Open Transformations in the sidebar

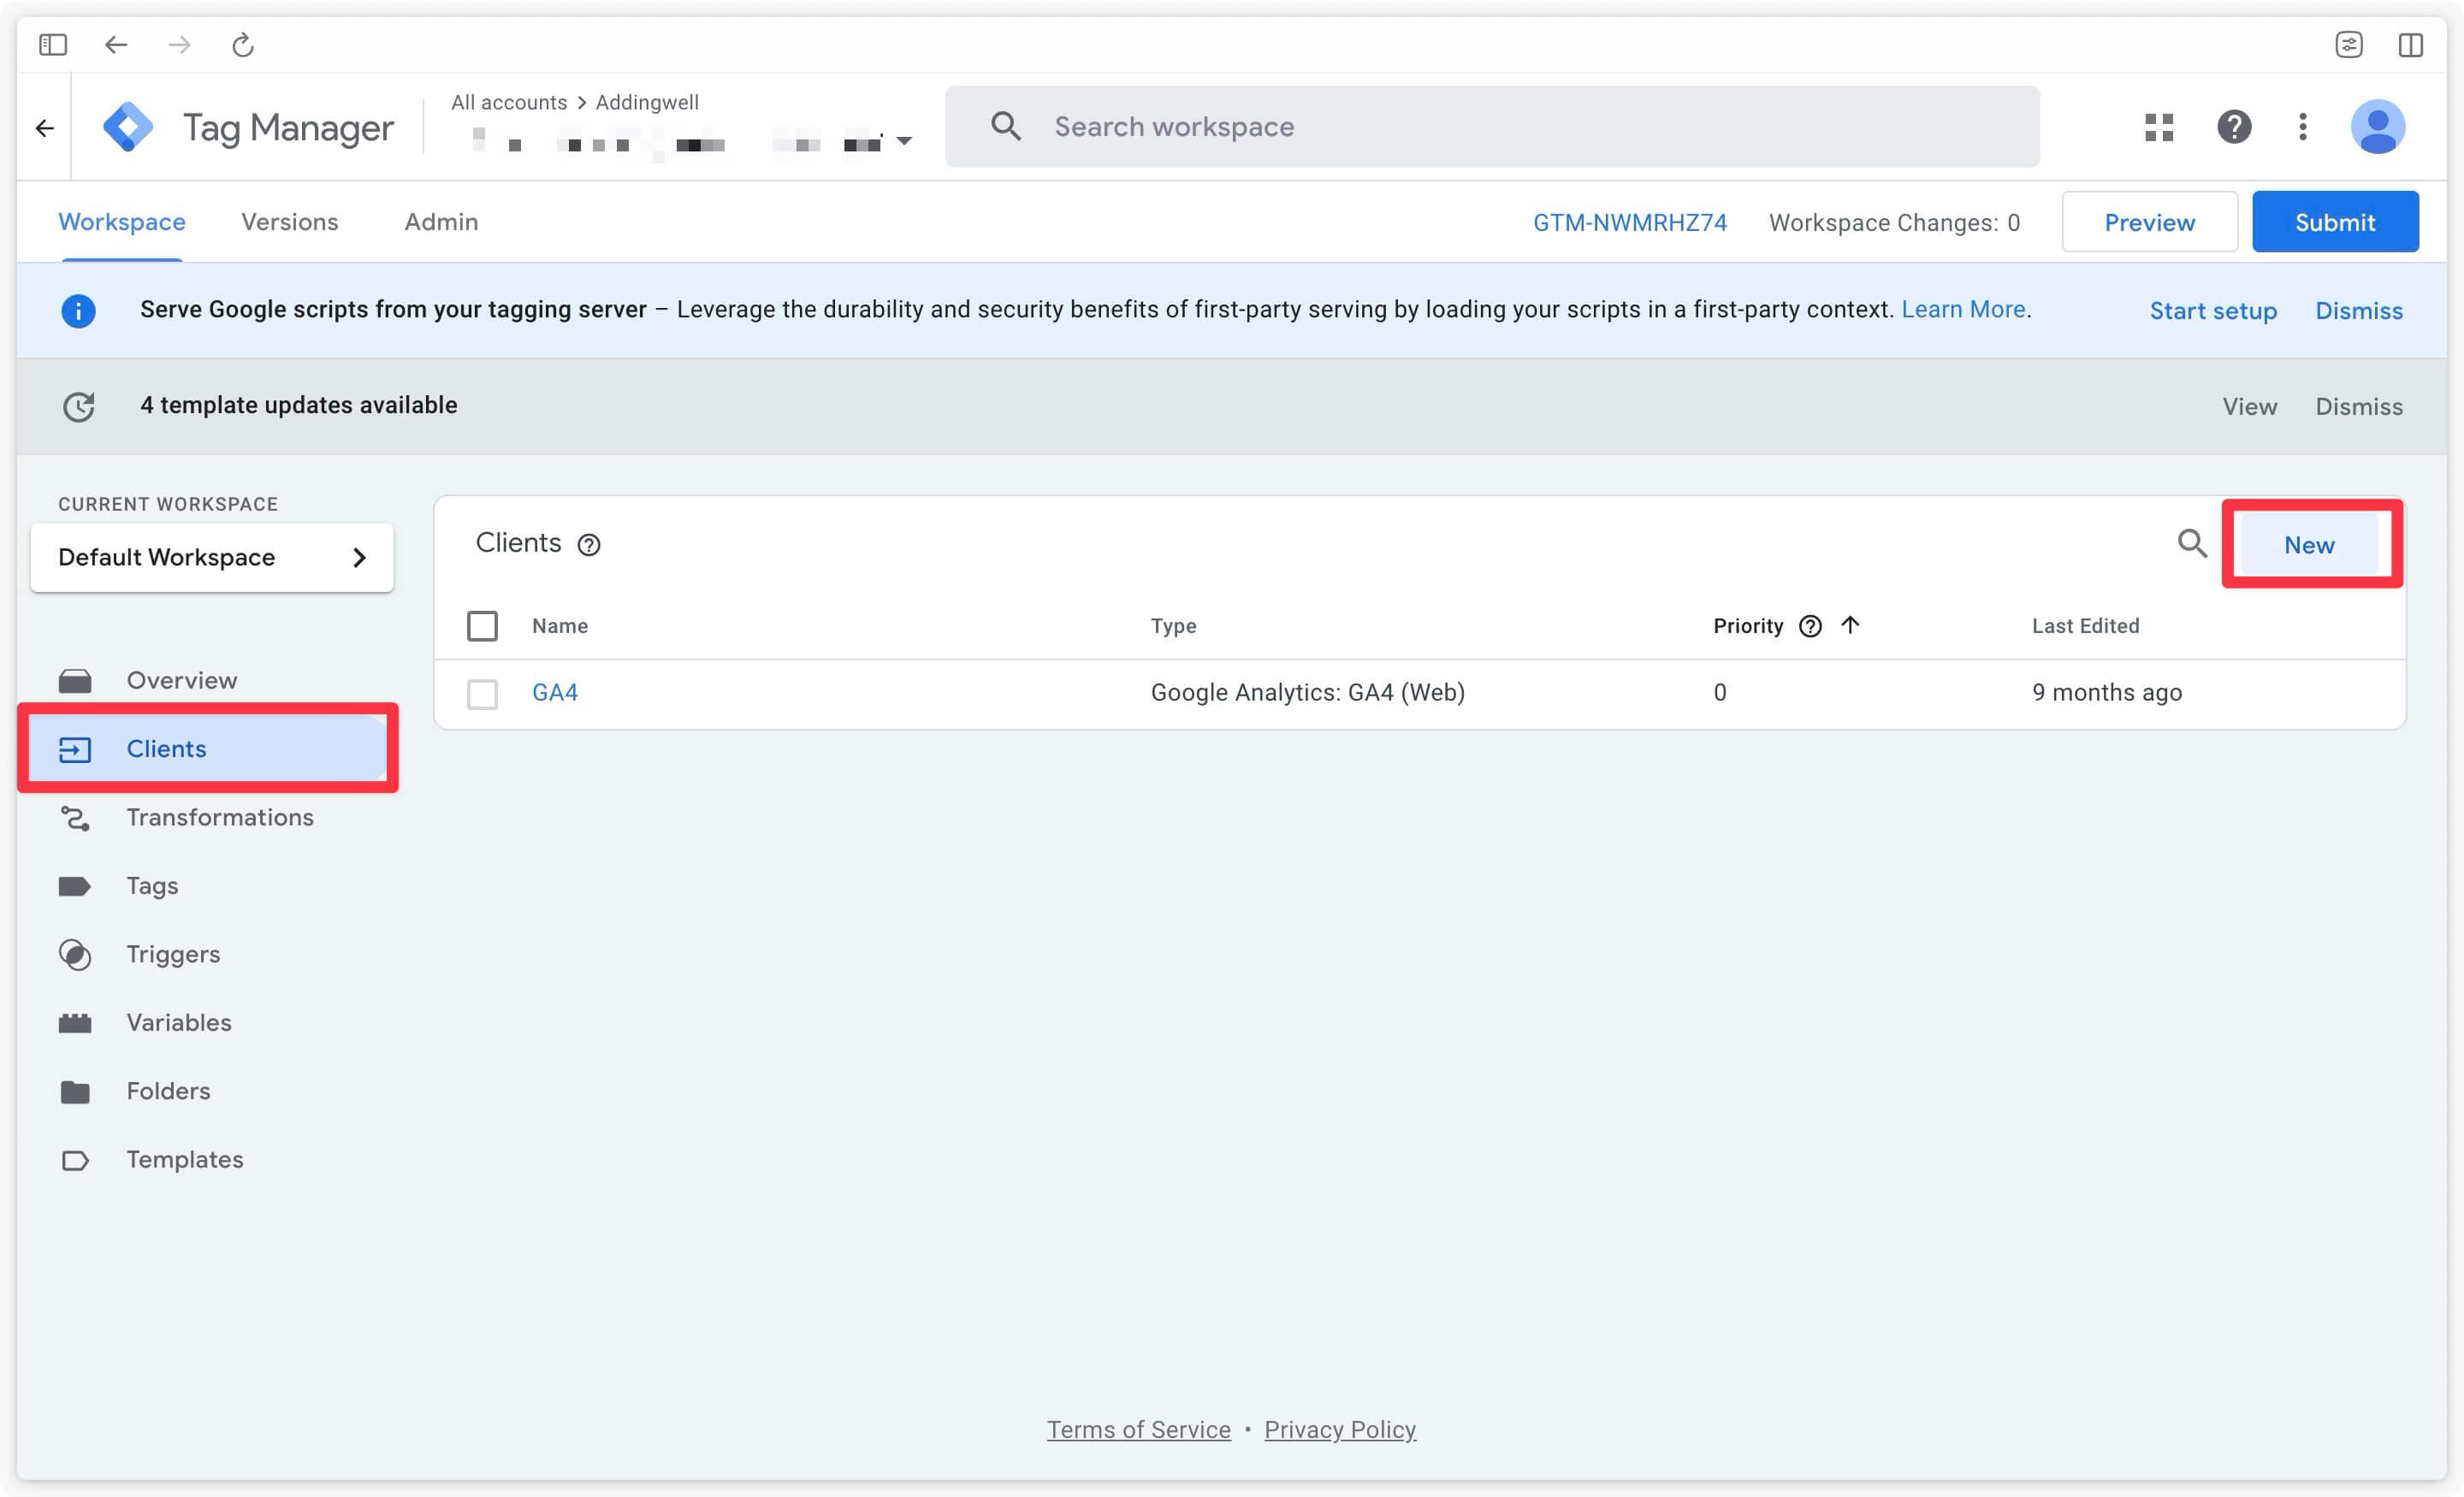pos(220,817)
